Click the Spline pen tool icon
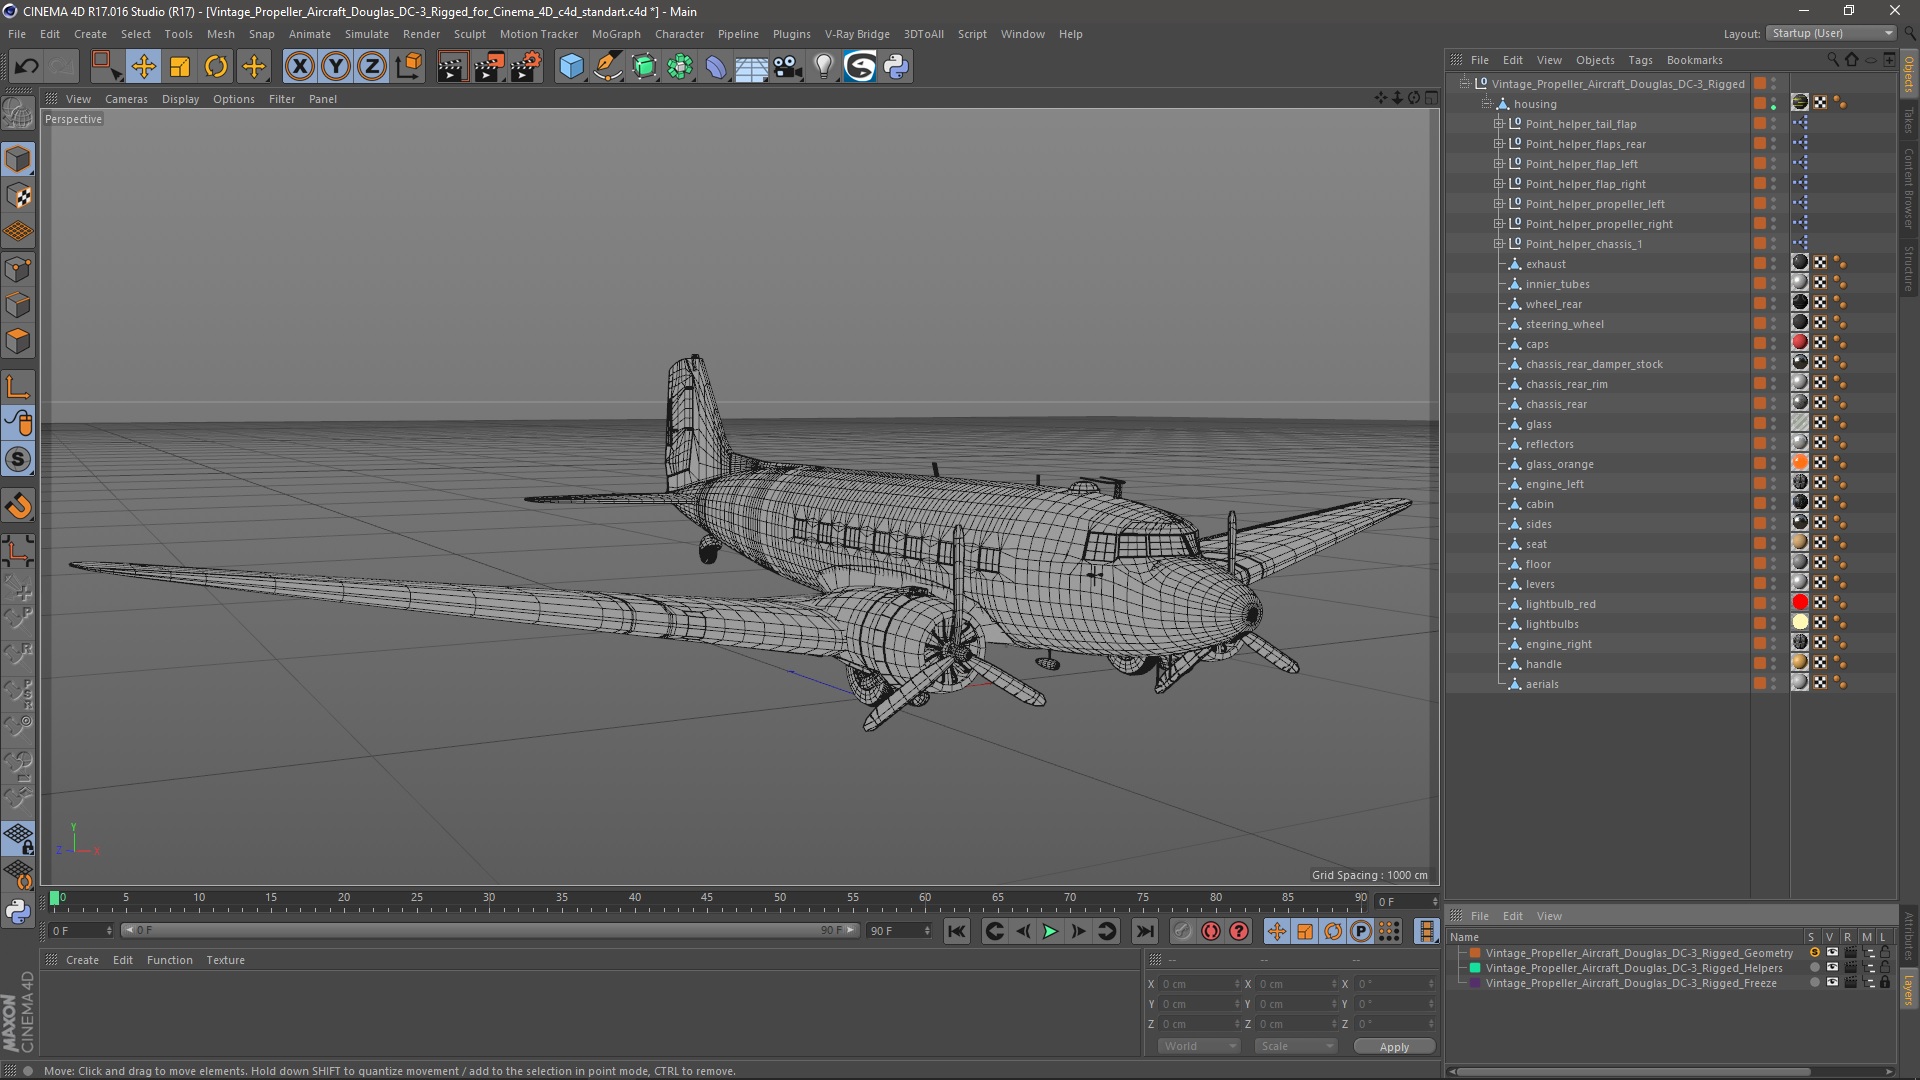The height and width of the screenshot is (1080, 1920). tap(608, 67)
